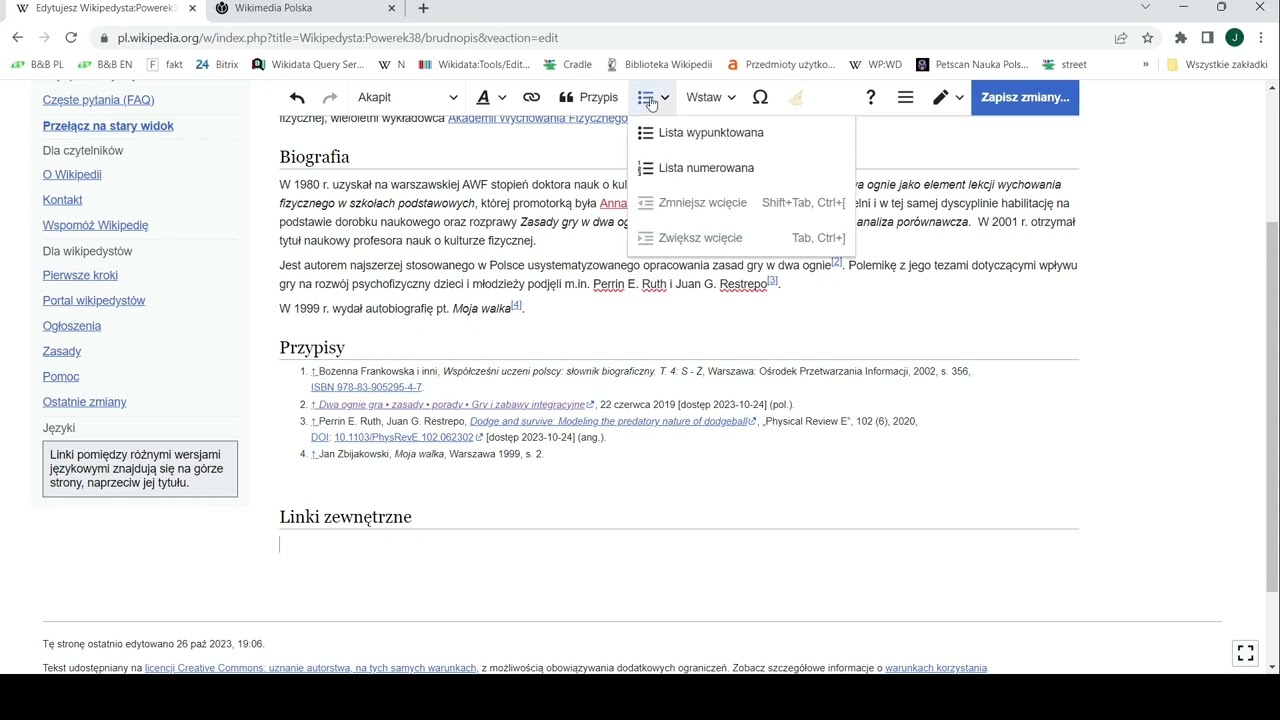The image size is (1280, 720).
Task: Close the Edytujesz Wikipedysta tab
Action: coord(192,8)
